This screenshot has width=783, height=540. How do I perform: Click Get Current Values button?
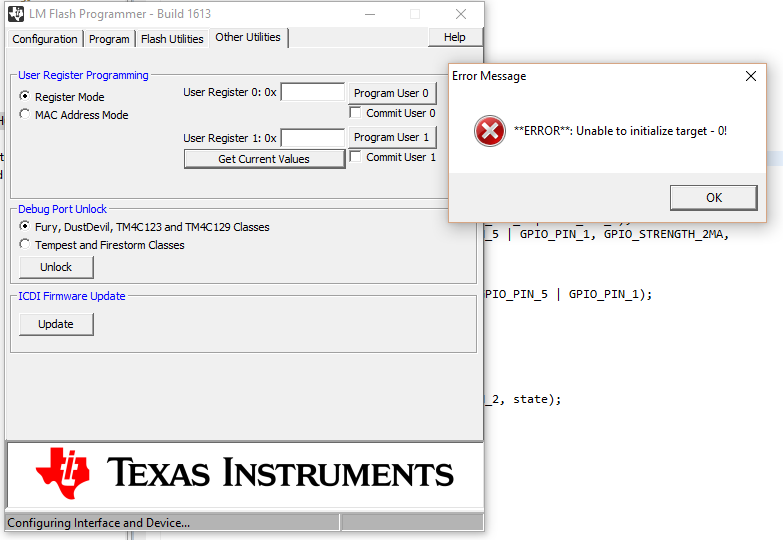coord(264,159)
